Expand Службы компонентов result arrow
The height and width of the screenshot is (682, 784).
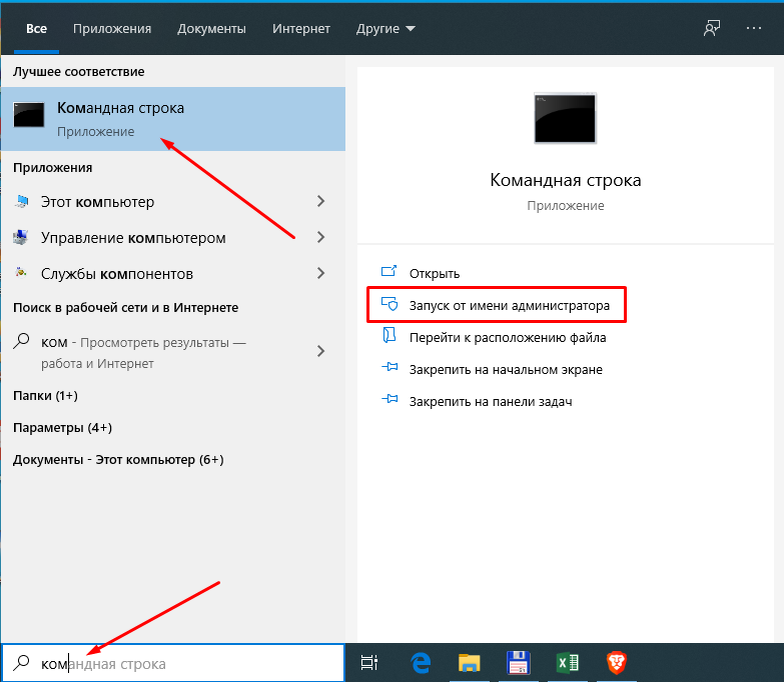[x=321, y=273]
